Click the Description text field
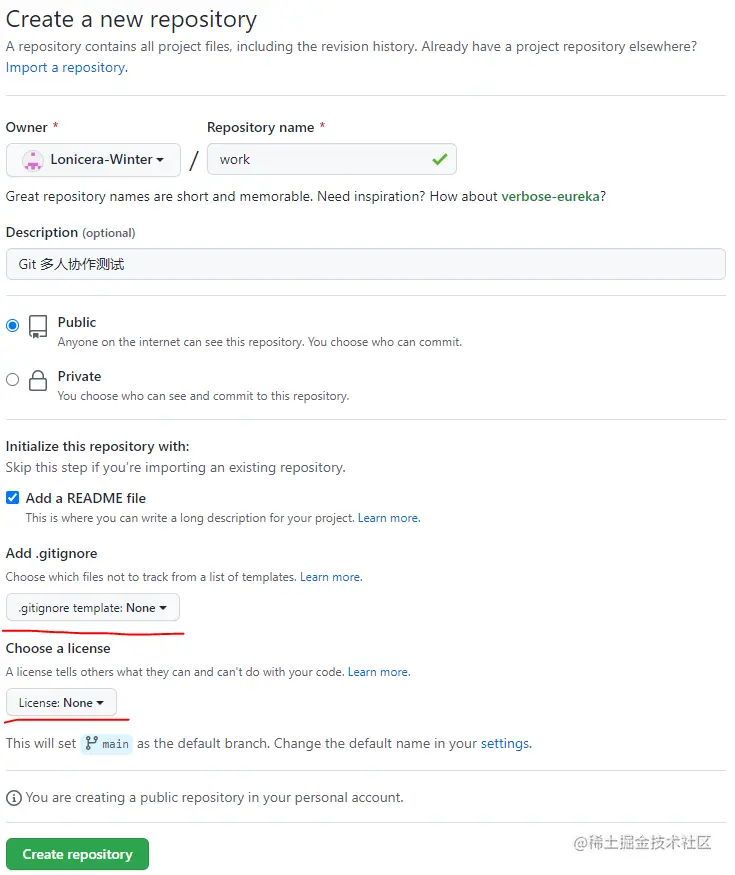 365,264
